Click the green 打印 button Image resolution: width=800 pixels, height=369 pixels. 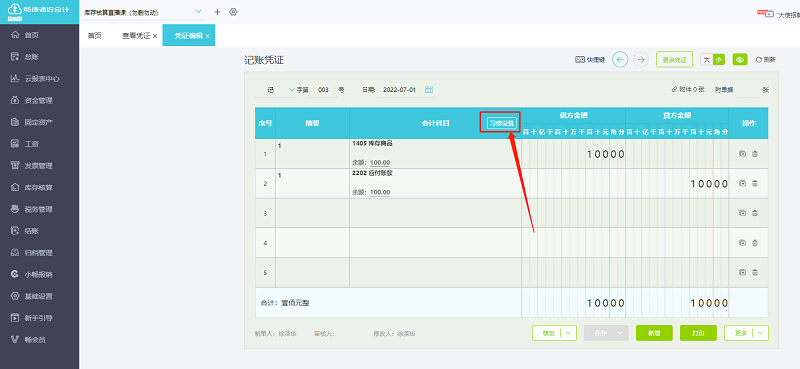(x=698, y=333)
